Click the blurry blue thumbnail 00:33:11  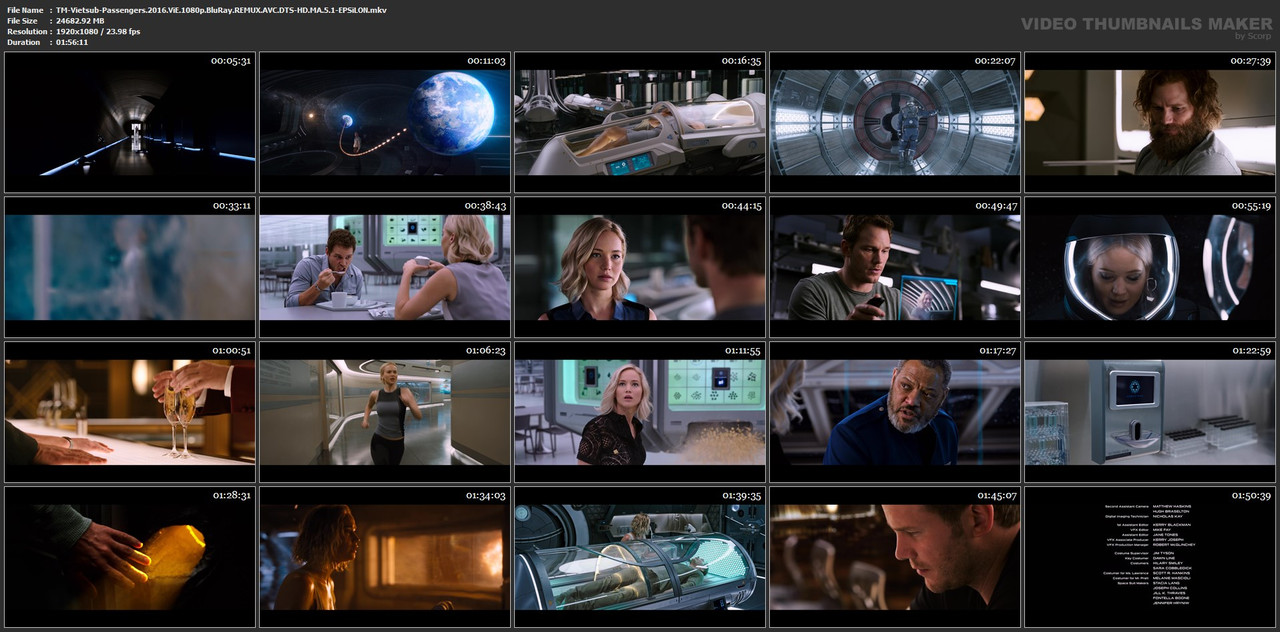click(x=130, y=267)
